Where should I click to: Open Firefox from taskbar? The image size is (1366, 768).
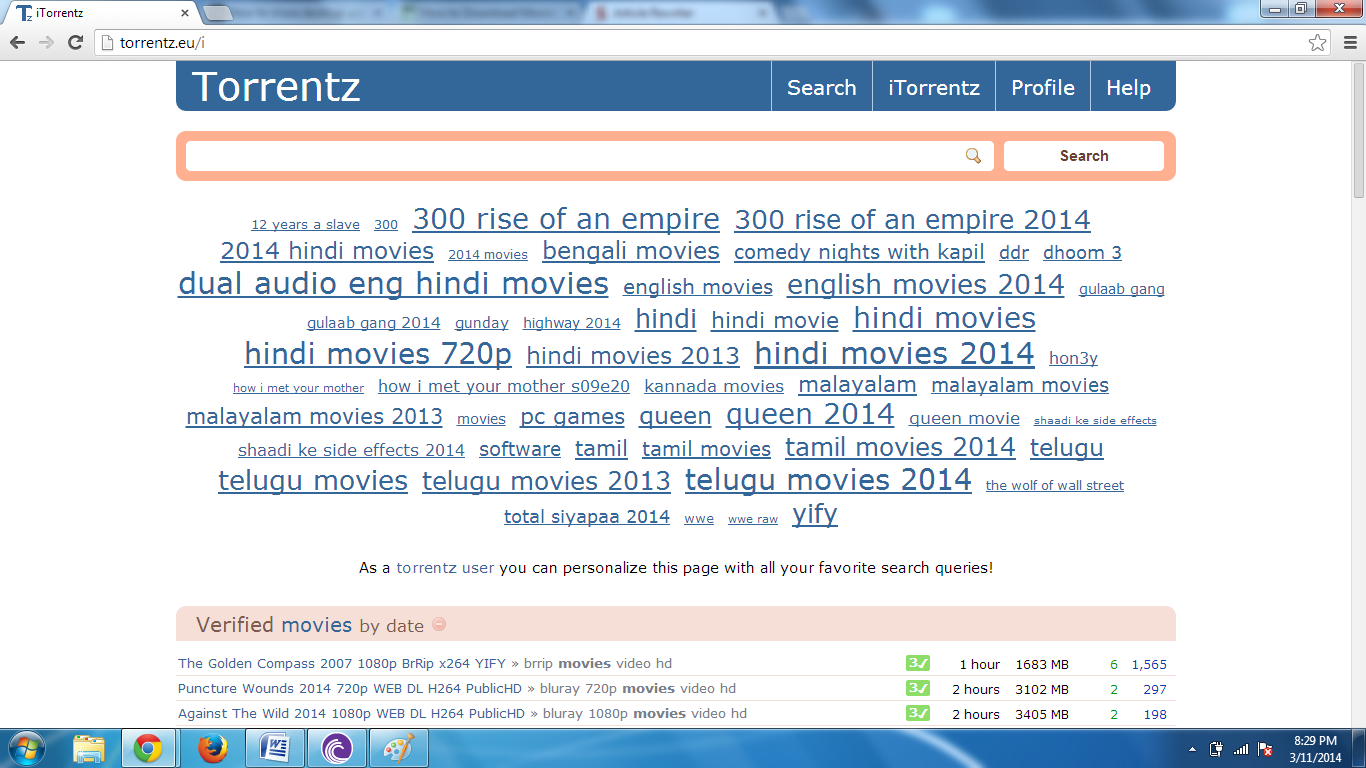[211, 748]
